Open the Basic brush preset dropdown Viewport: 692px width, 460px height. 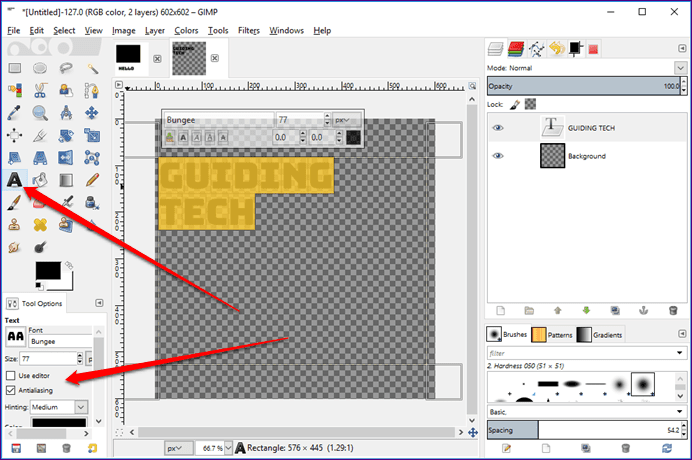[x=679, y=412]
